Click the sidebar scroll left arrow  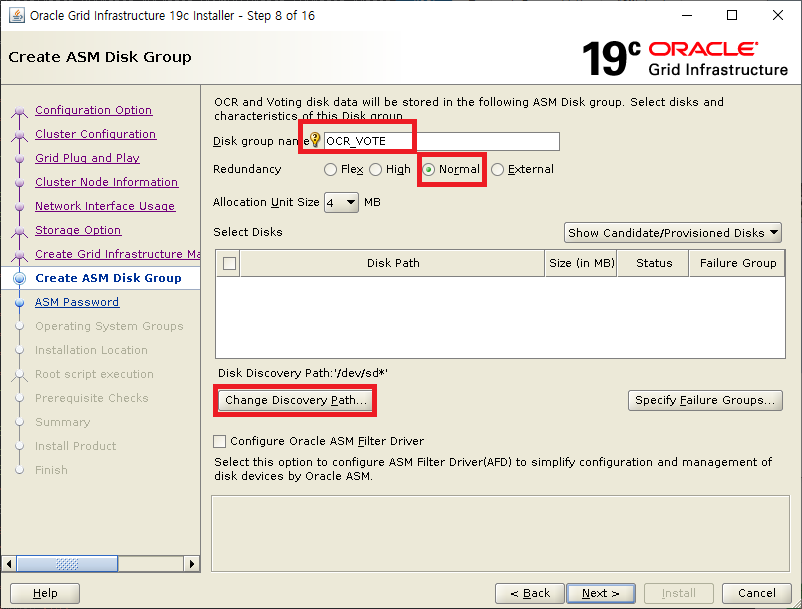coord(9,564)
